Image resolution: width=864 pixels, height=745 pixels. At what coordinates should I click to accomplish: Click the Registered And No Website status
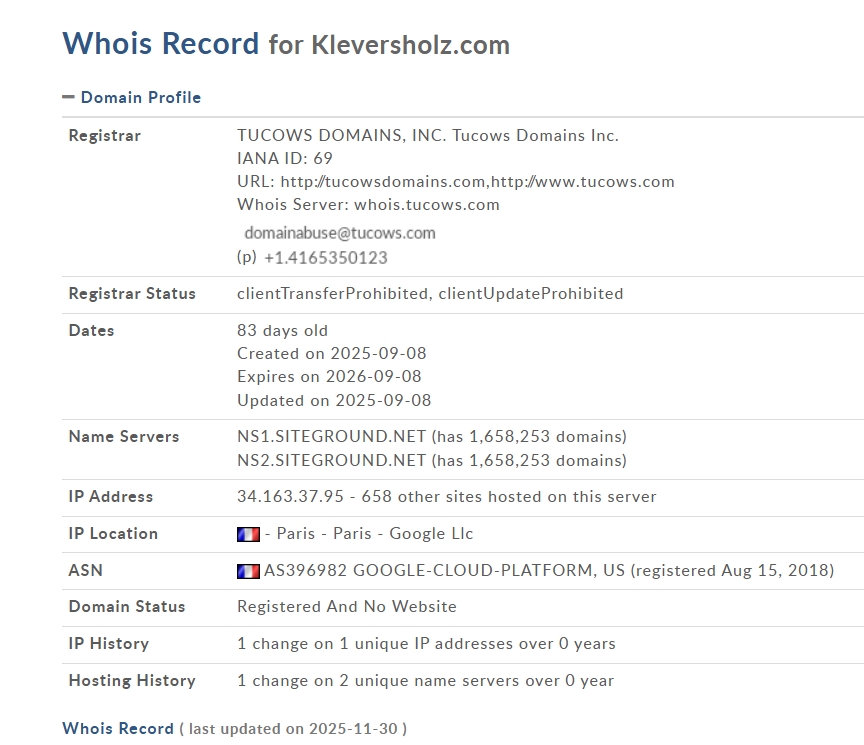tap(346, 607)
